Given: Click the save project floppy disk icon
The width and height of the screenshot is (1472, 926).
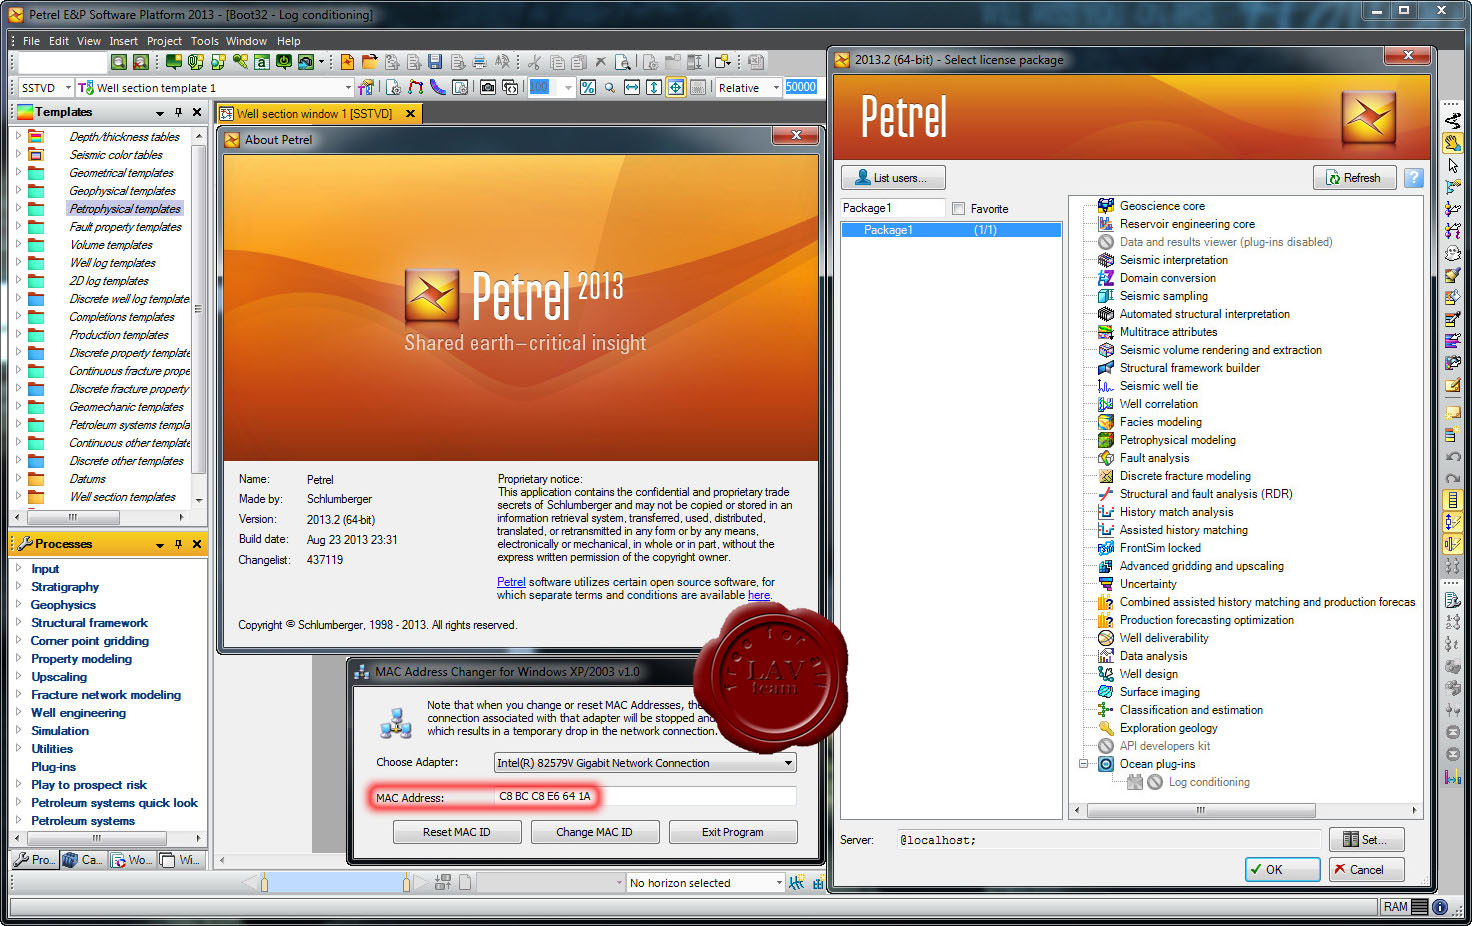Looking at the screenshot, I should pos(435,62).
